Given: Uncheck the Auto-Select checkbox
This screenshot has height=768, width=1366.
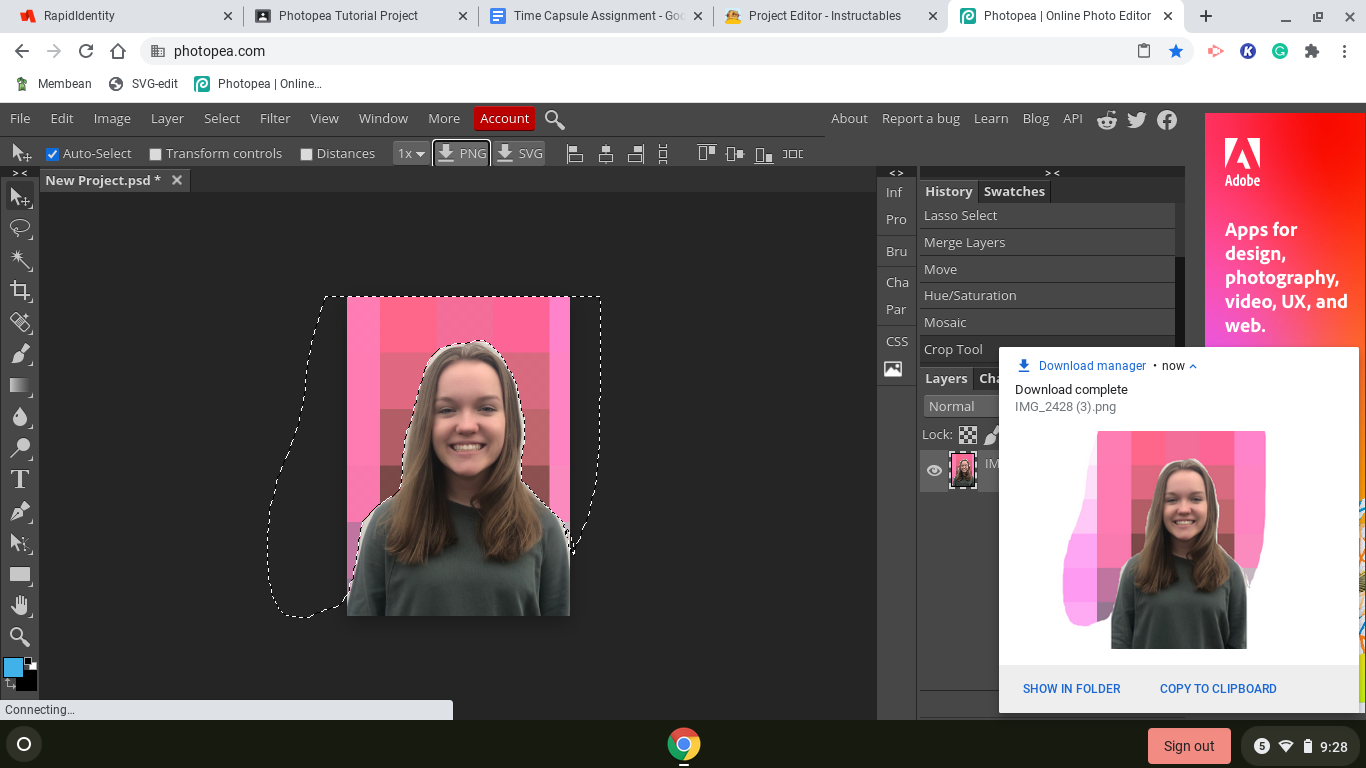Looking at the screenshot, I should tap(53, 153).
